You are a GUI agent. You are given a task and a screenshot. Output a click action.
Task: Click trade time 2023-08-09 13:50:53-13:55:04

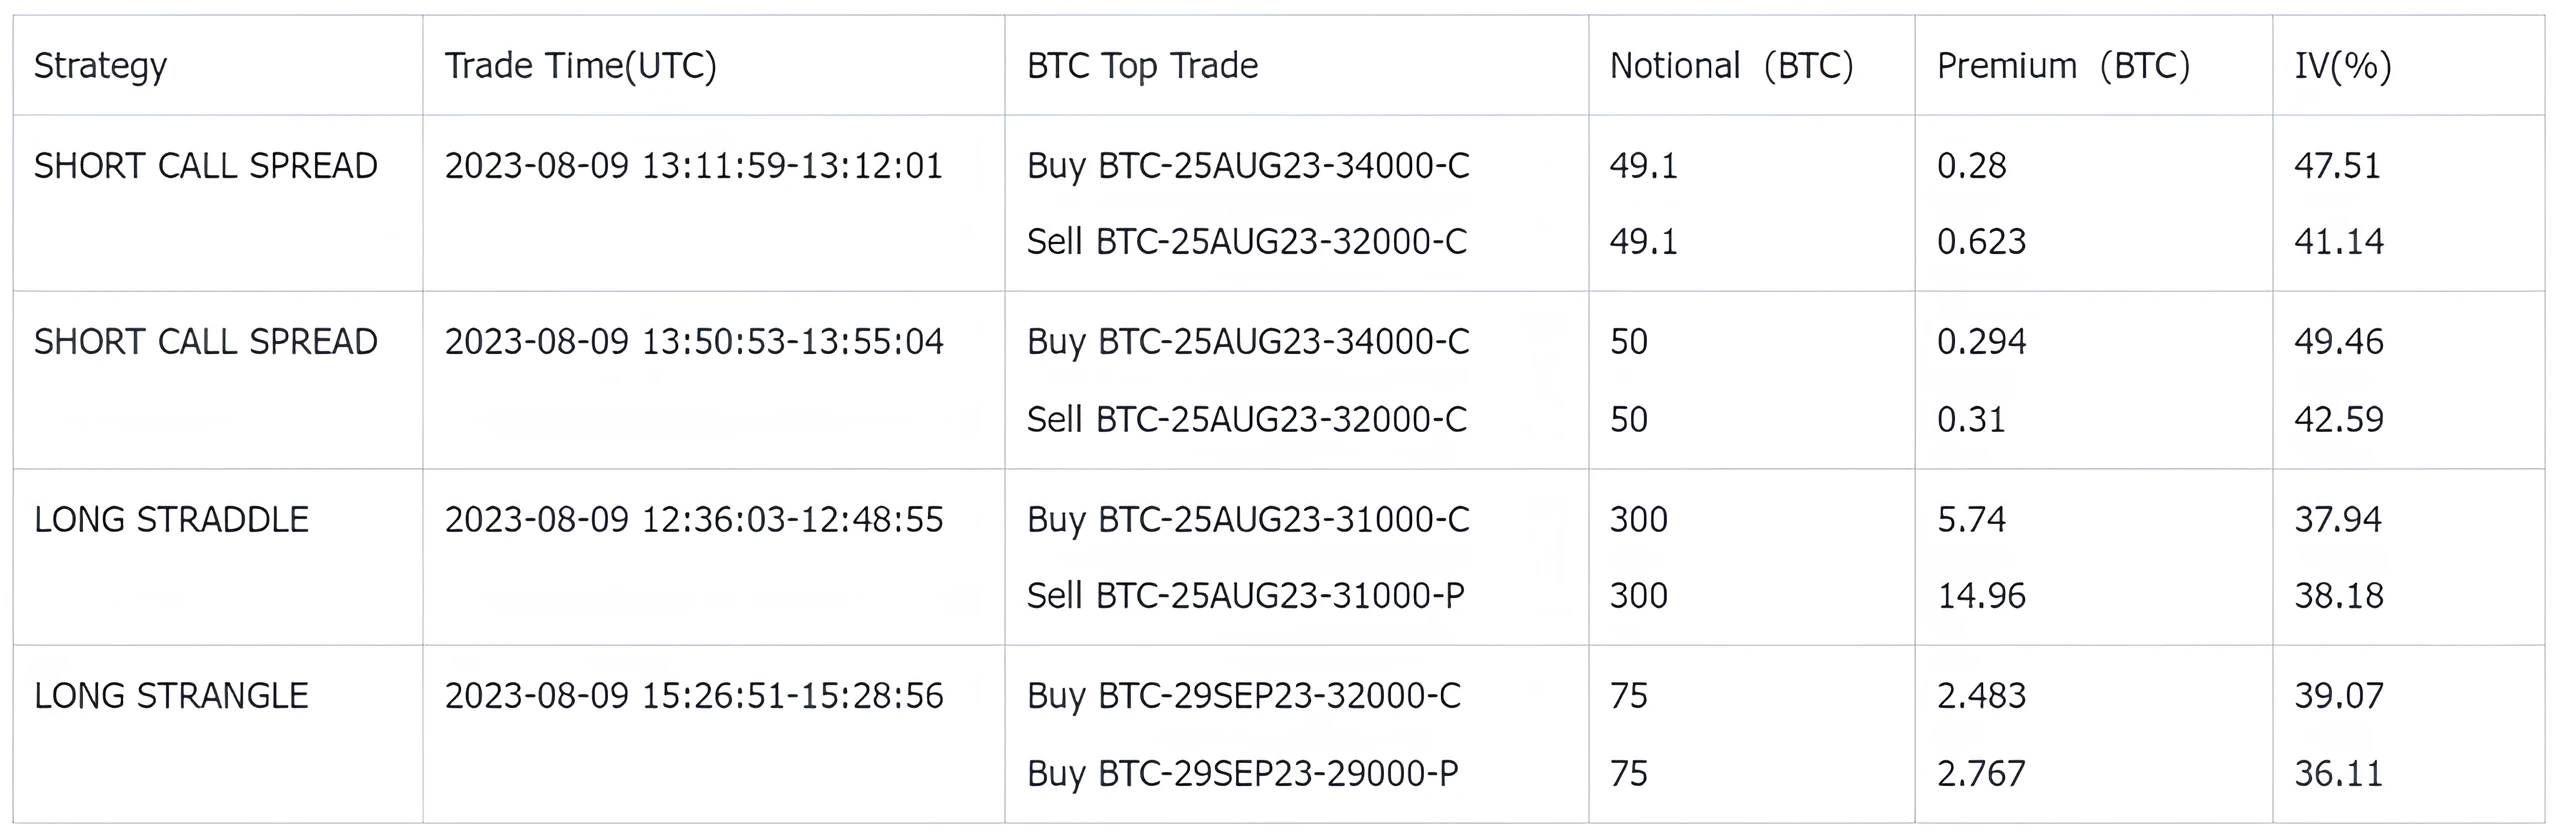click(694, 342)
